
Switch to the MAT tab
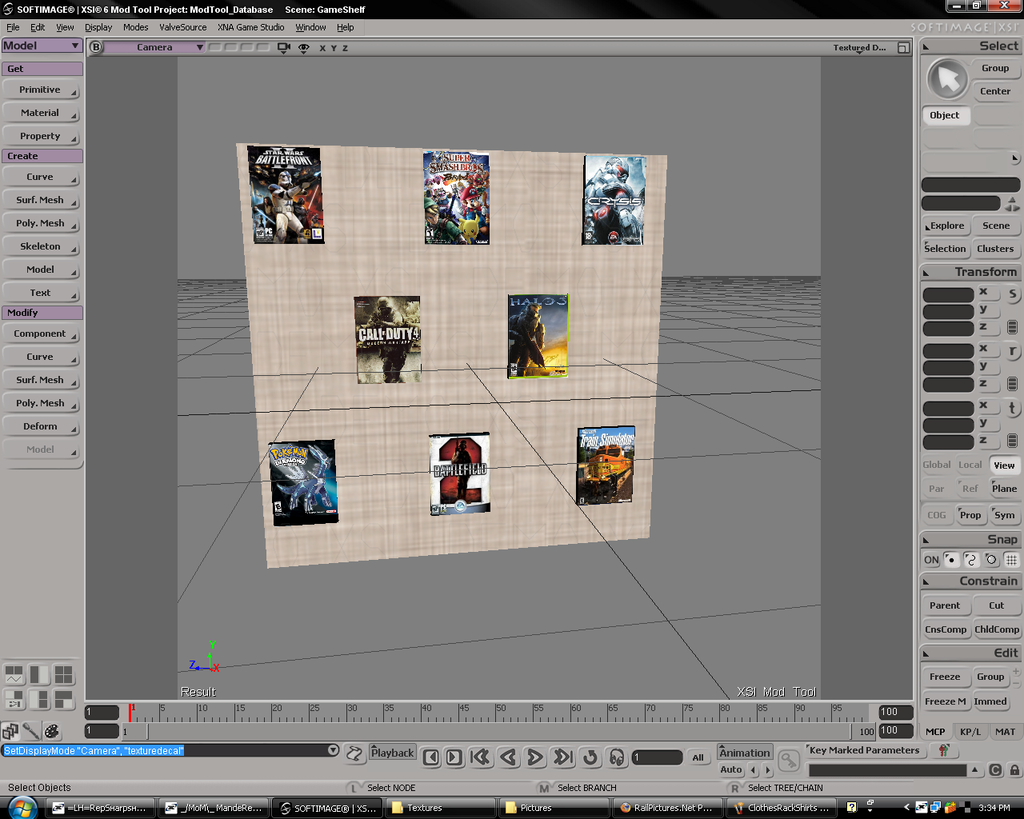tap(1005, 731)
